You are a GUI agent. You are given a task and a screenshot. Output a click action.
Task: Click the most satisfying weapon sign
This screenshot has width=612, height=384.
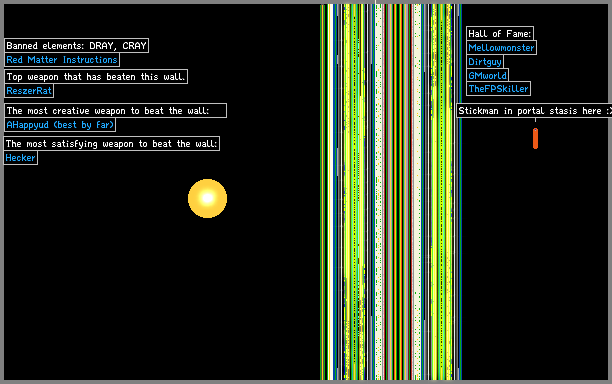(112, 144)
